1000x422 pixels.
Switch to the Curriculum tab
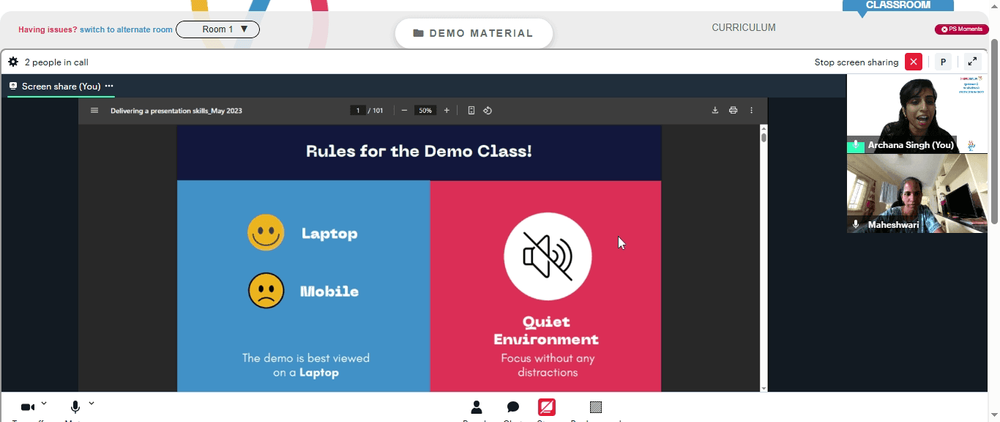pos(744,27)
